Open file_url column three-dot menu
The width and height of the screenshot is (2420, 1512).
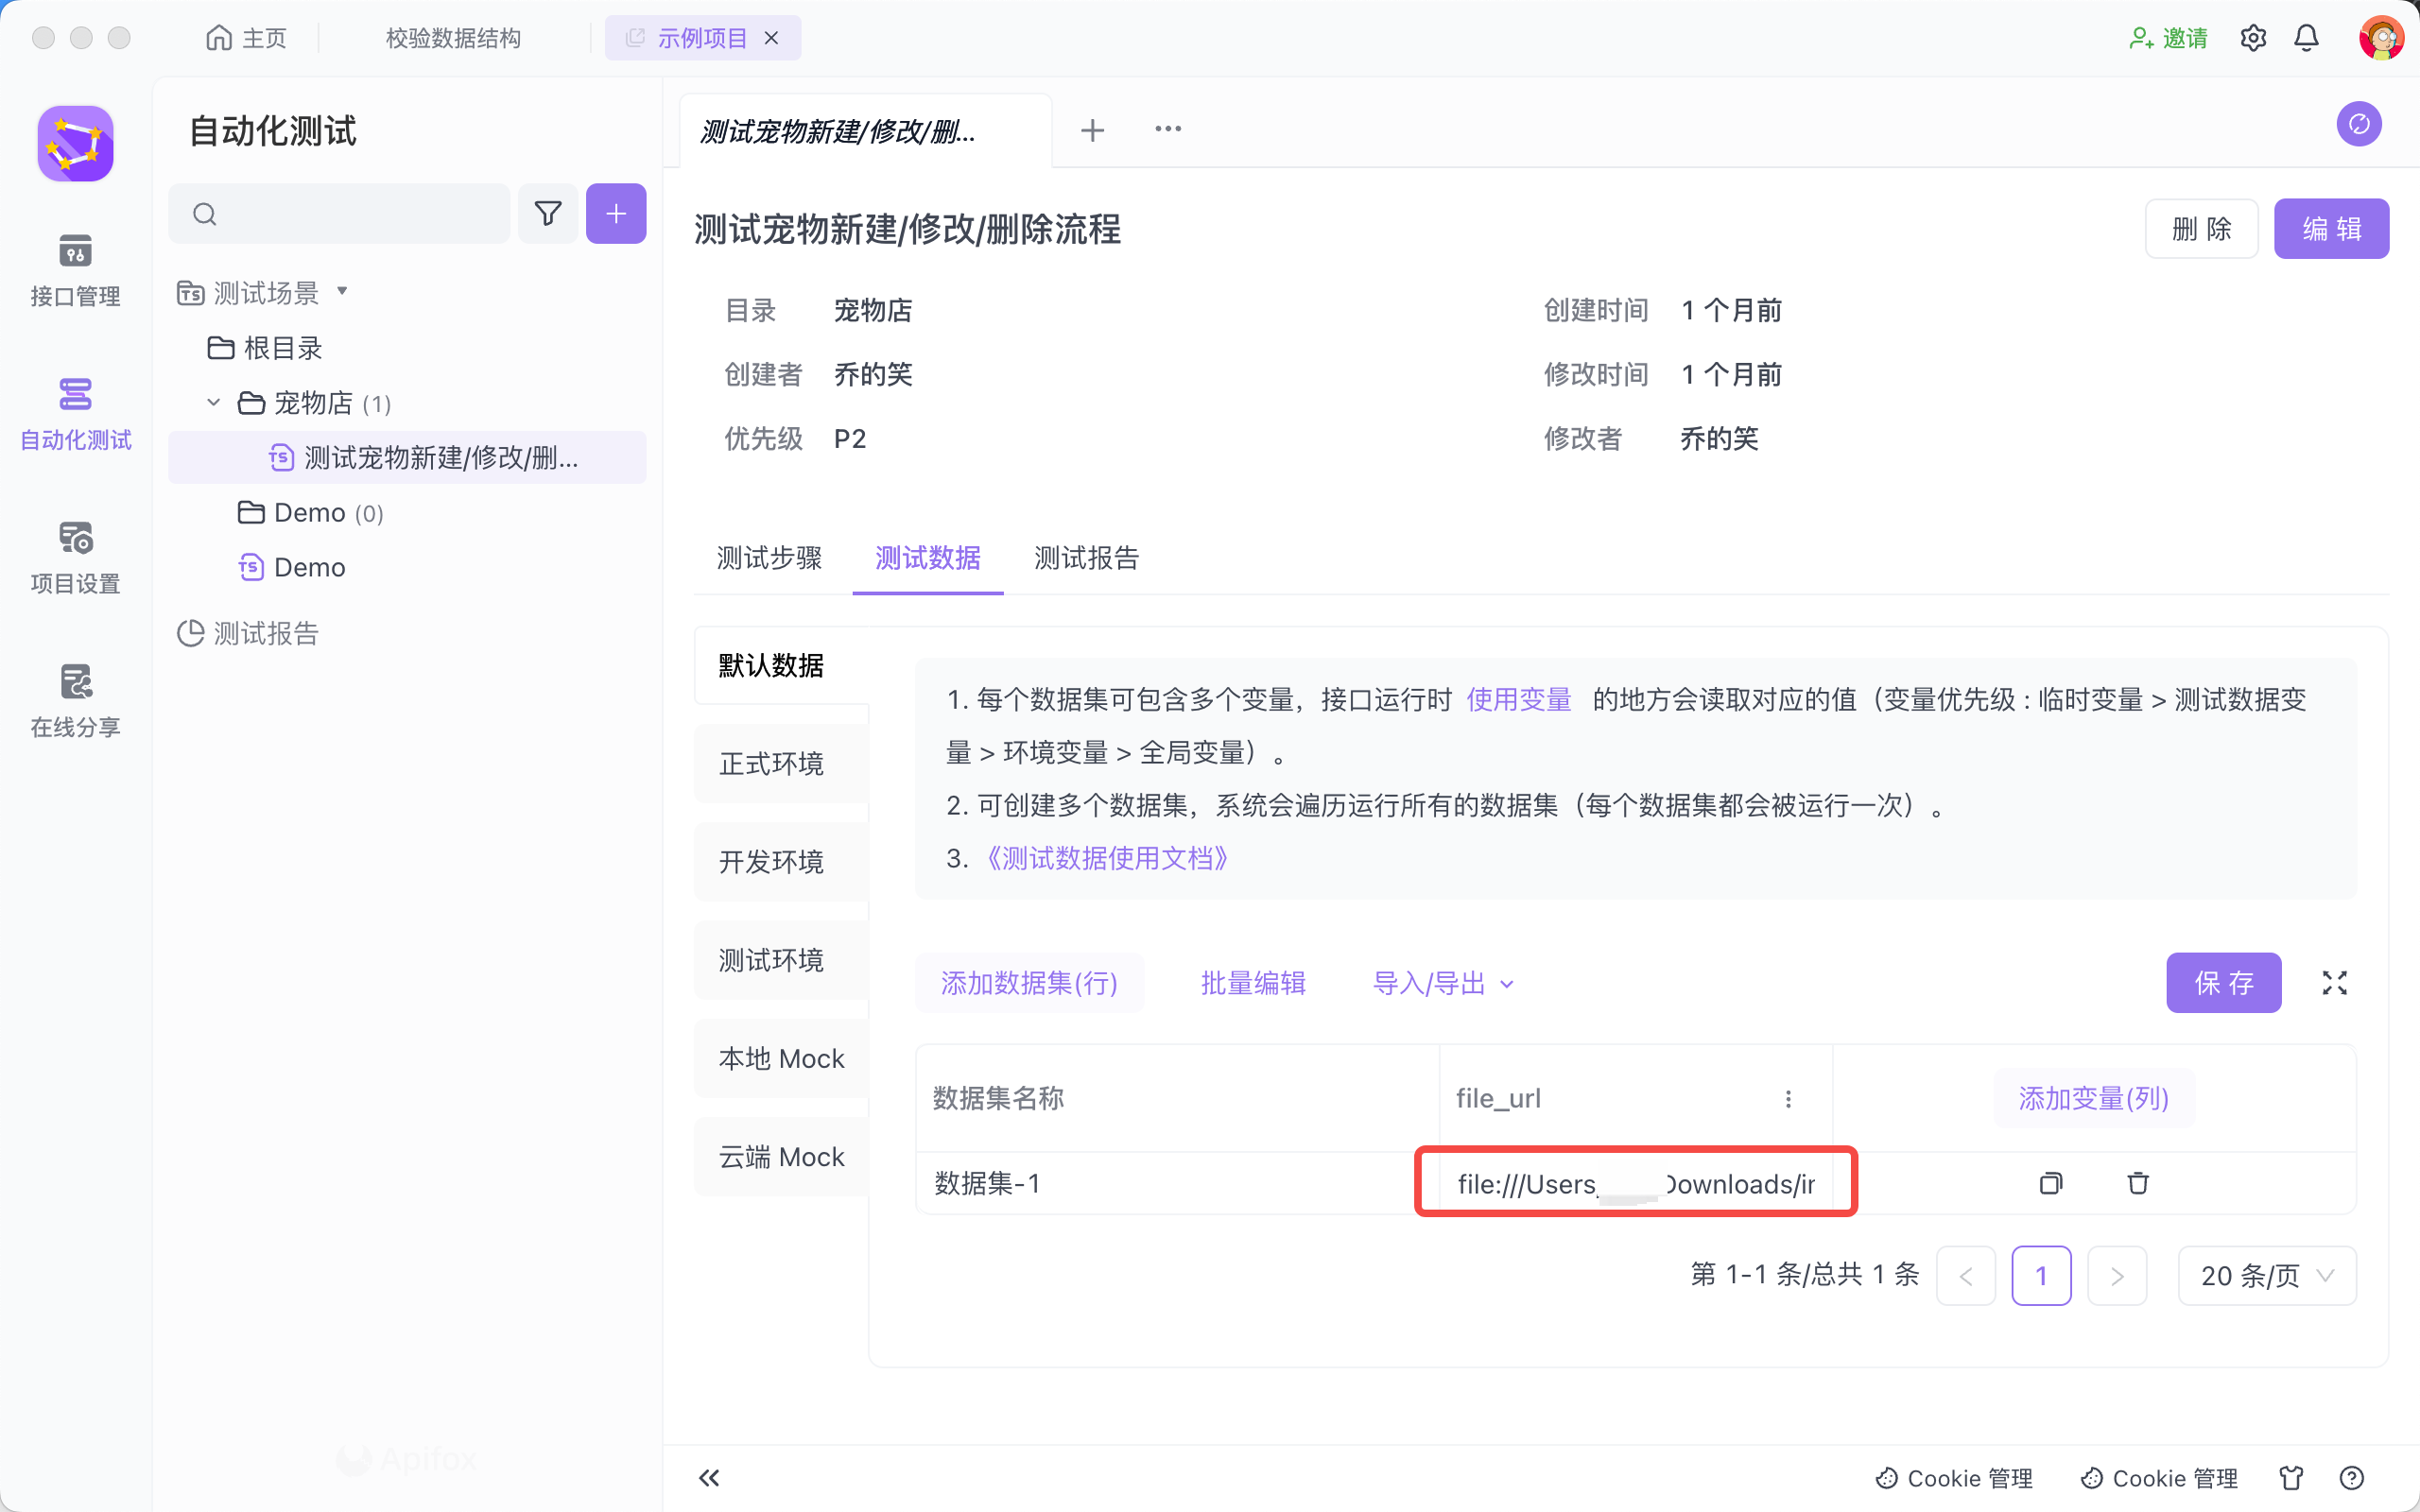pos(1788,1098)
